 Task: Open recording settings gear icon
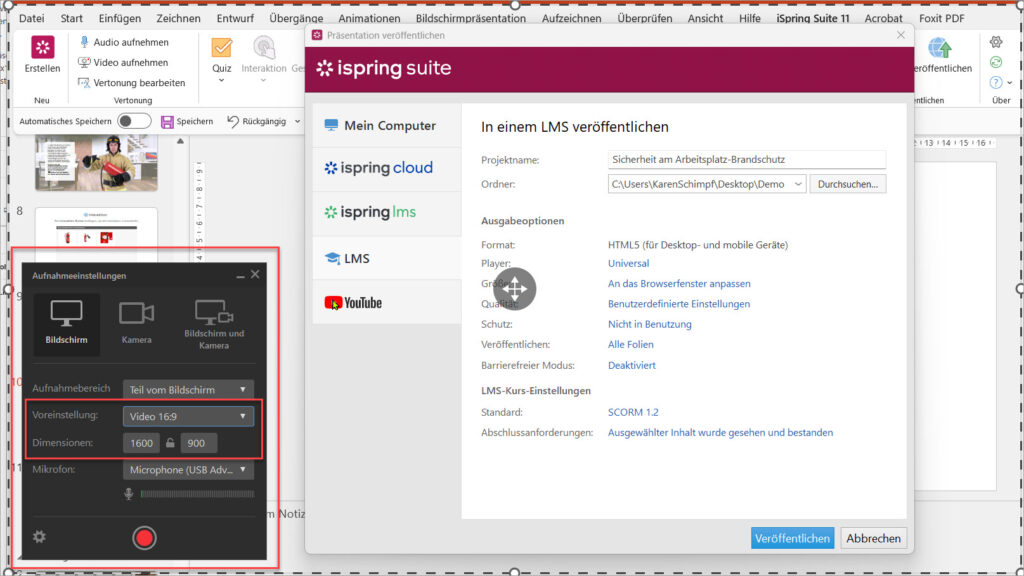click(39, 537)
